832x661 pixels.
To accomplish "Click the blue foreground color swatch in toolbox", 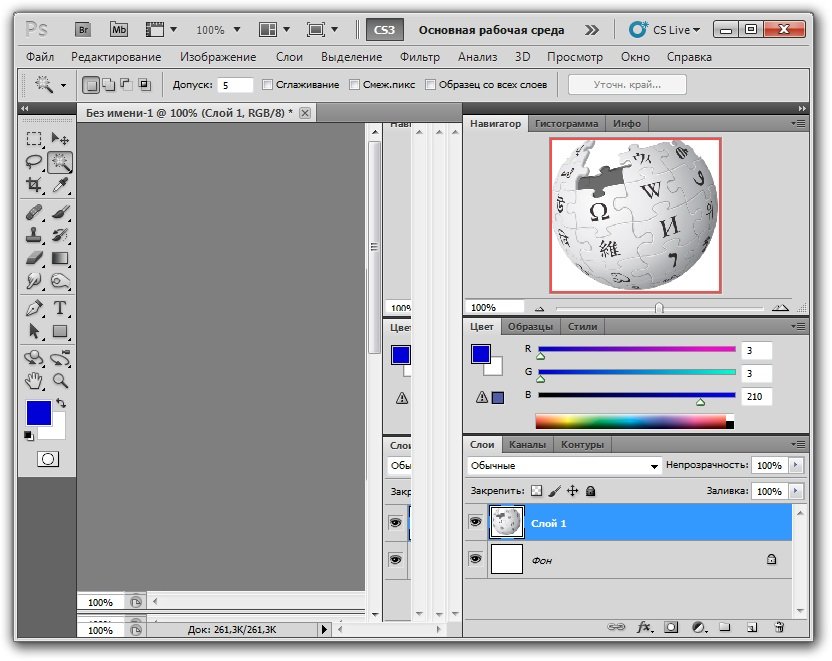I will point(38,412).
